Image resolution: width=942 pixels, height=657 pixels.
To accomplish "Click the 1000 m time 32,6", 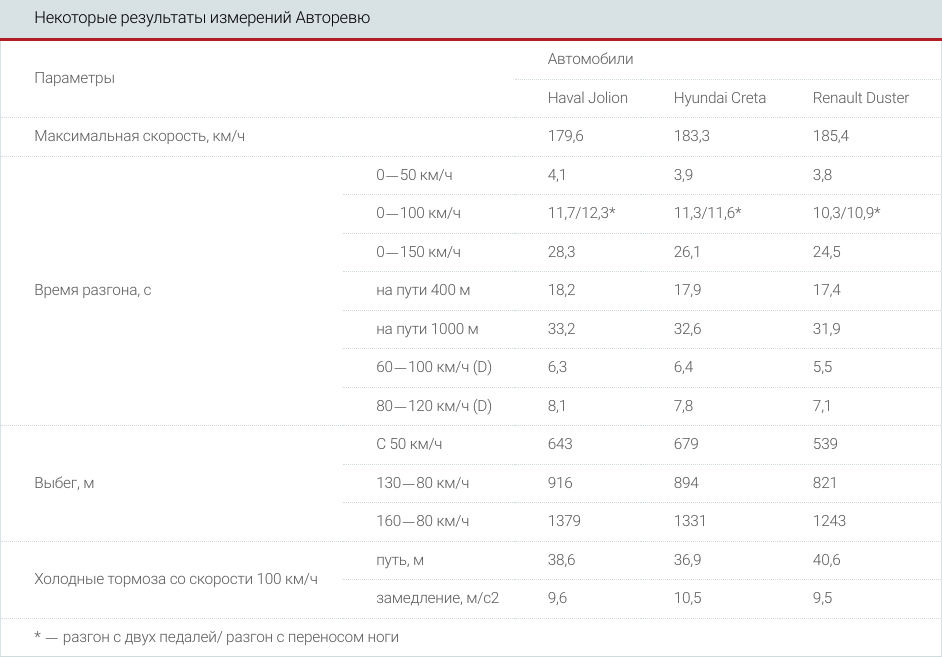I will pos(687,329).
